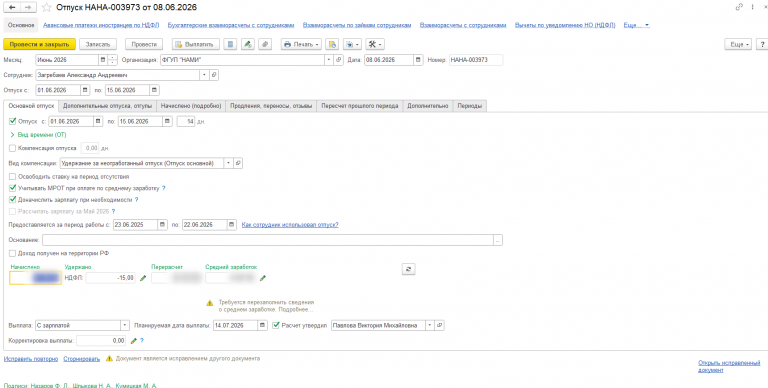Click the Провести button
Viewport: 768px width, 388px height.
pyautogui.click(x=144, y=44)
